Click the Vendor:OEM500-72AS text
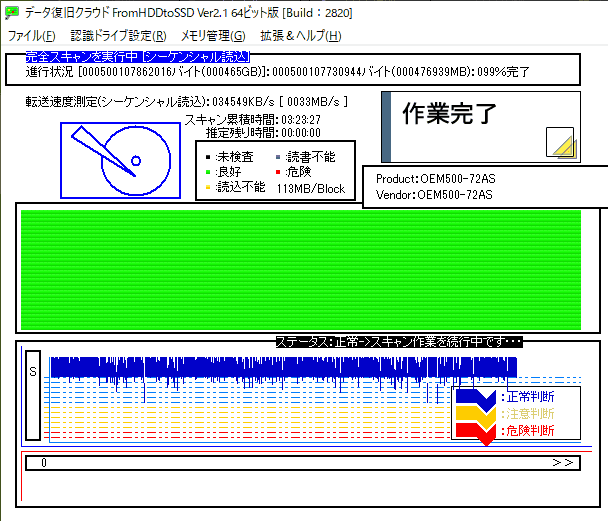Image resolution: width=608 pixels, height=521 pixels. click(x=434, y=195)
